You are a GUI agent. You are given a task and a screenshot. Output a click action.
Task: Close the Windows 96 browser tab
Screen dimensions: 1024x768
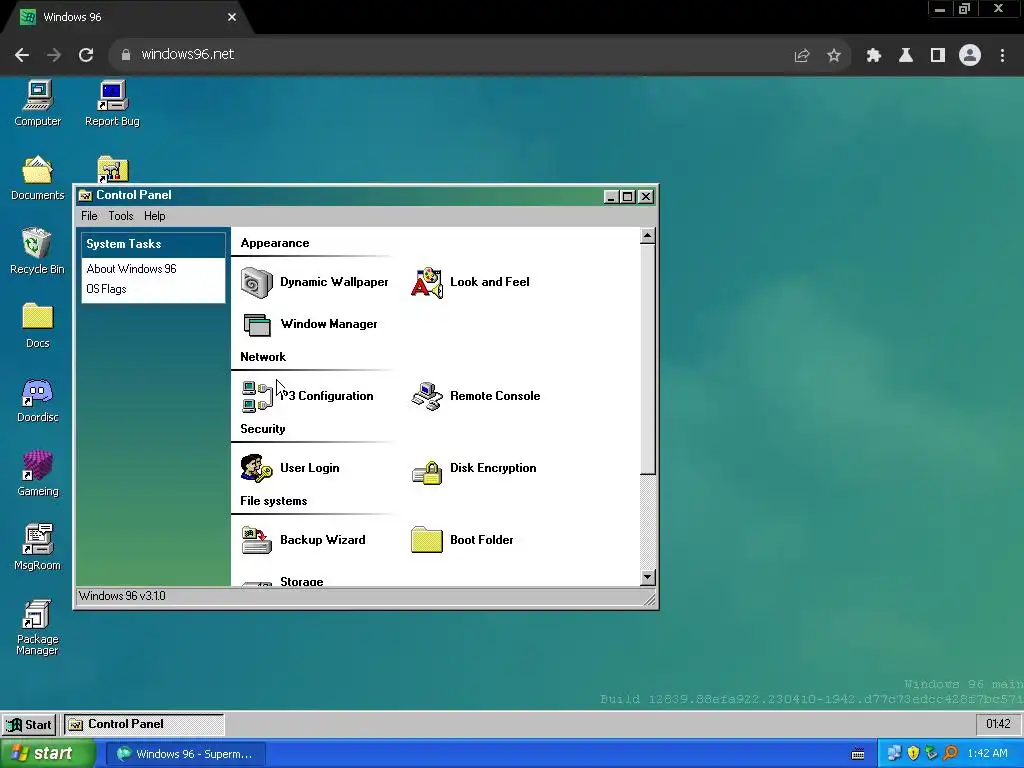click(x=232, y=17)
